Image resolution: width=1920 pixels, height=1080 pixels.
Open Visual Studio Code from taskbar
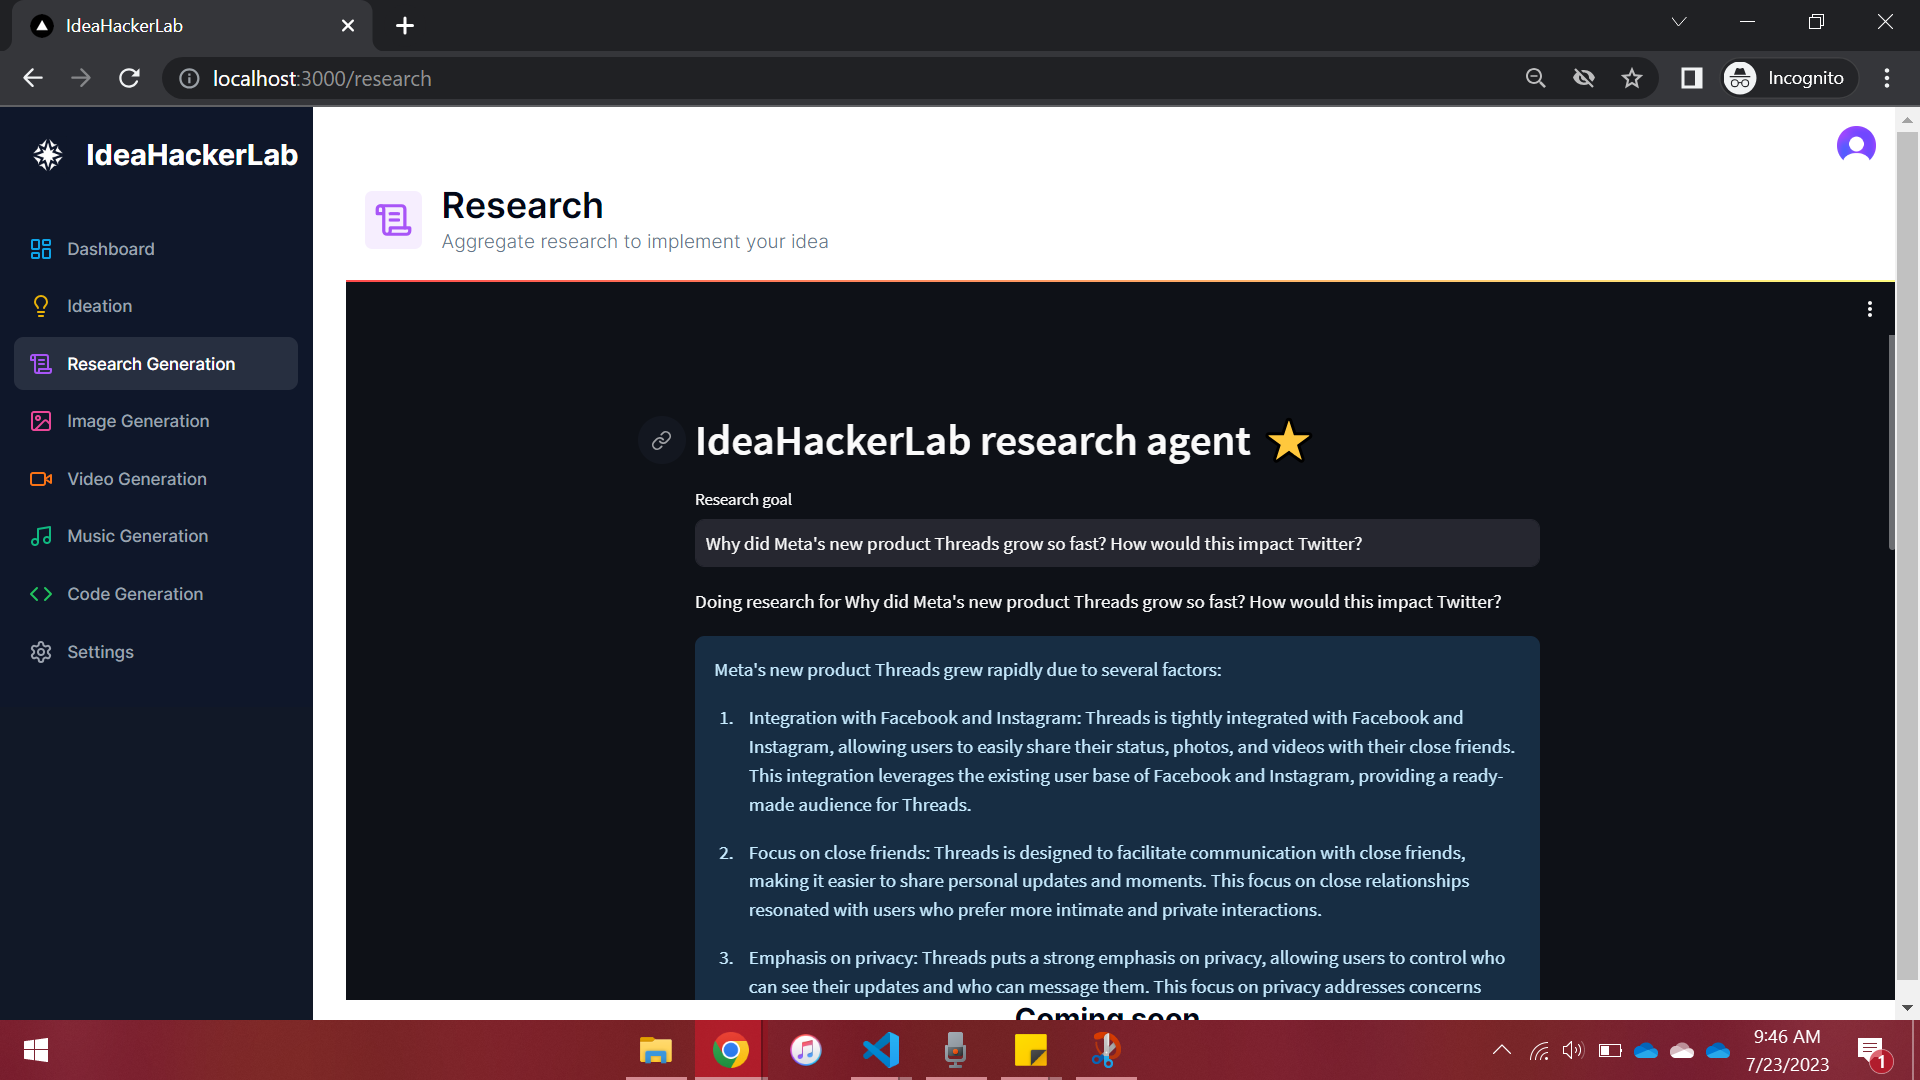pyautogui.click(x=881, y=1050)
